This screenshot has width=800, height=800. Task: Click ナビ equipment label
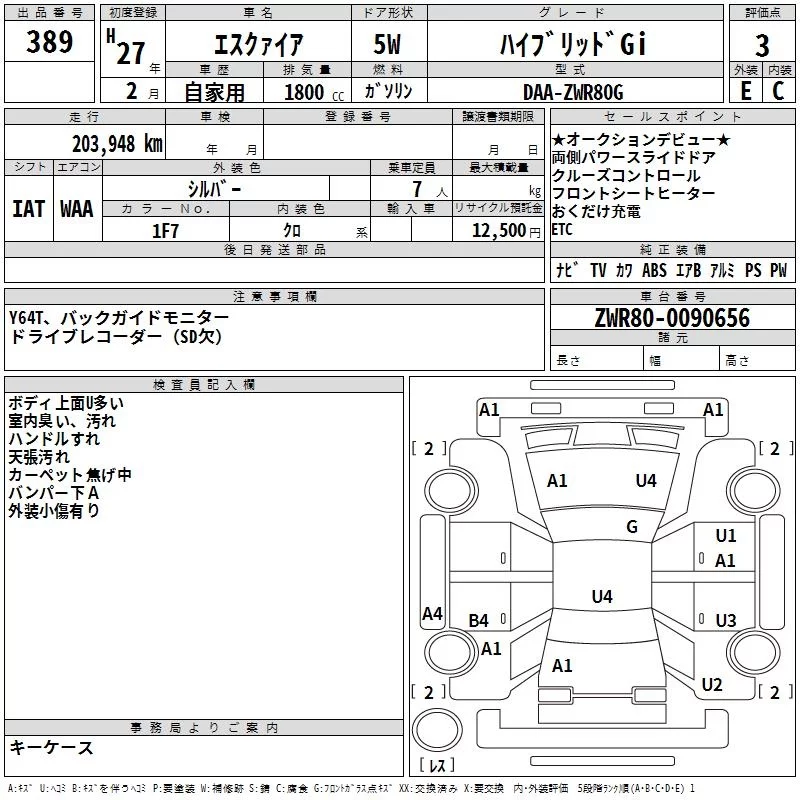(x=567, y=270)
